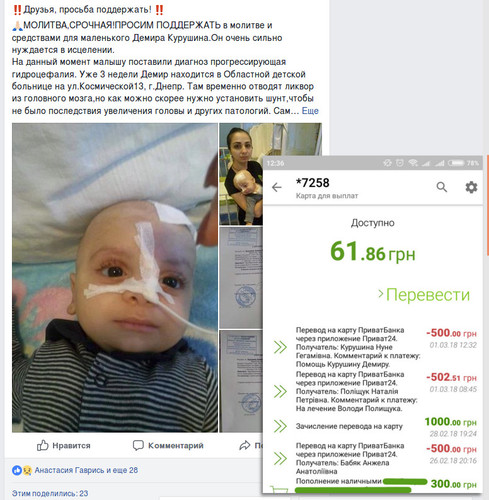Image resolution: width=489 pixels, height=500 pixels.
Task: Open the upper stamped medical document photo
Action: coord(241,278)
